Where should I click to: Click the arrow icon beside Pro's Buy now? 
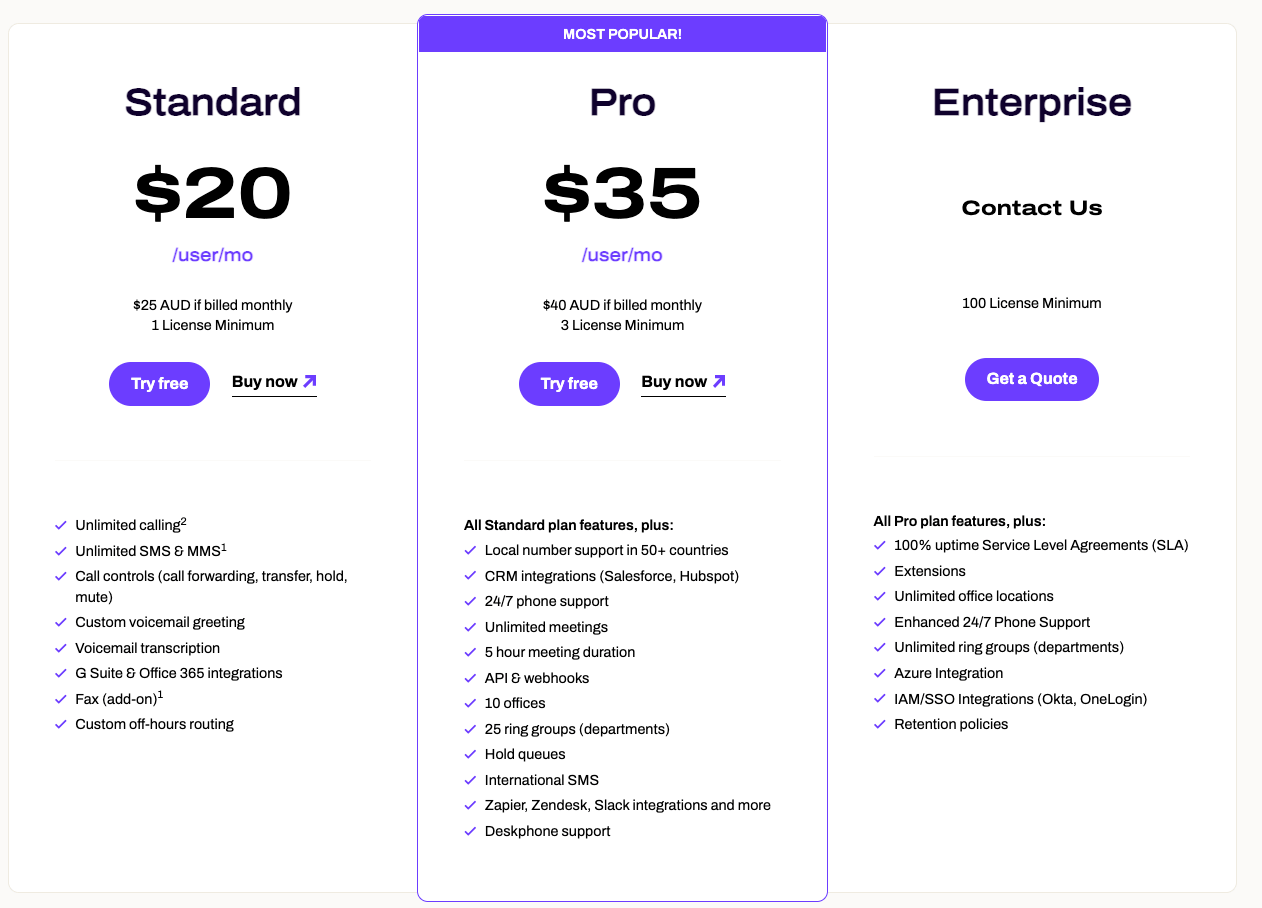pos(718,381)
